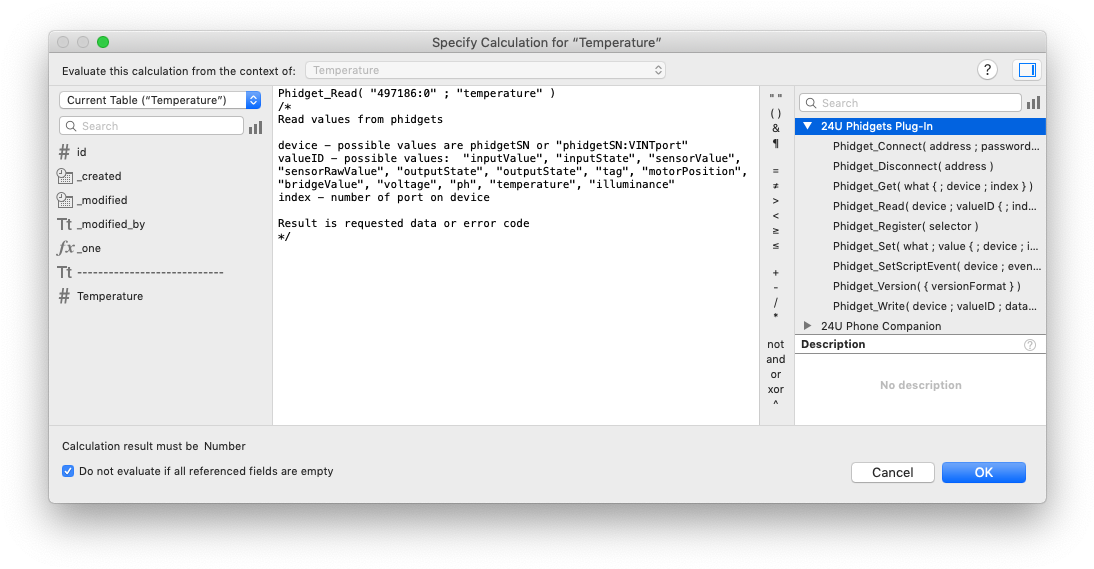This screenshot has width=1094, height=569.
Task: Click the help question mark button
Action: pos(987,70)
